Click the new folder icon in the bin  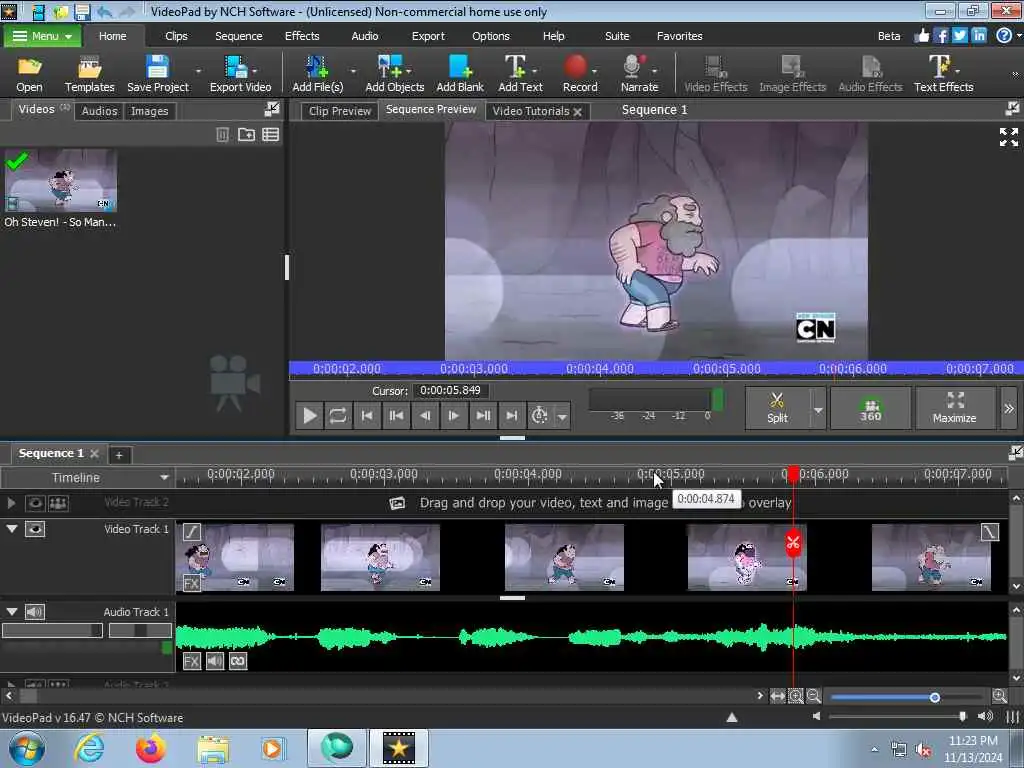click(x=246, y=135)
